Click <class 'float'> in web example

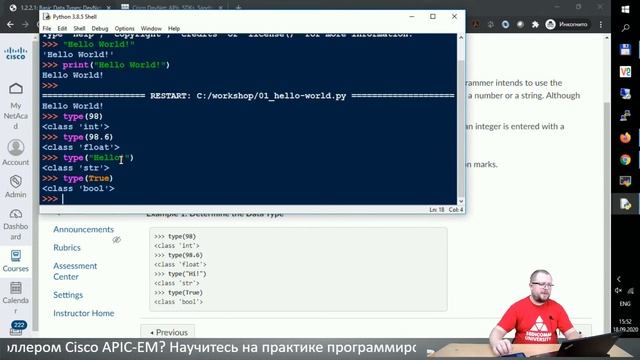[x=180, y=264]
